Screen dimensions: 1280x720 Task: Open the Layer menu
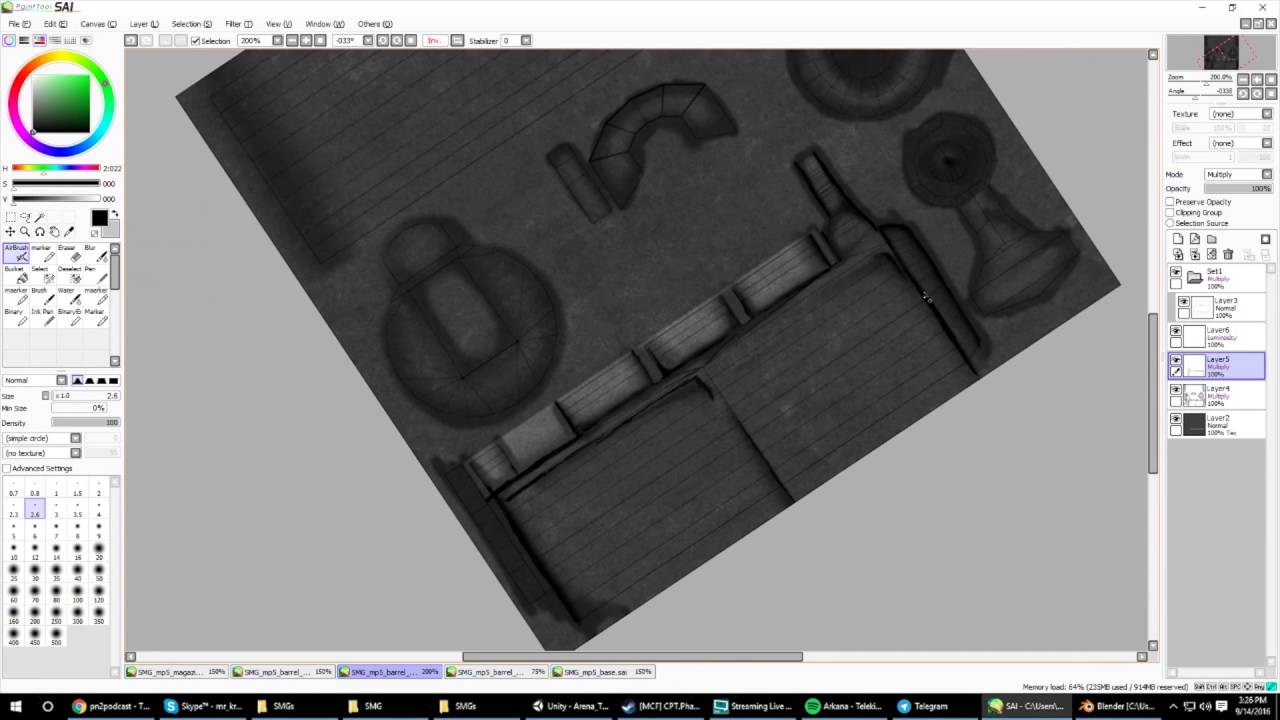[144, 24]
